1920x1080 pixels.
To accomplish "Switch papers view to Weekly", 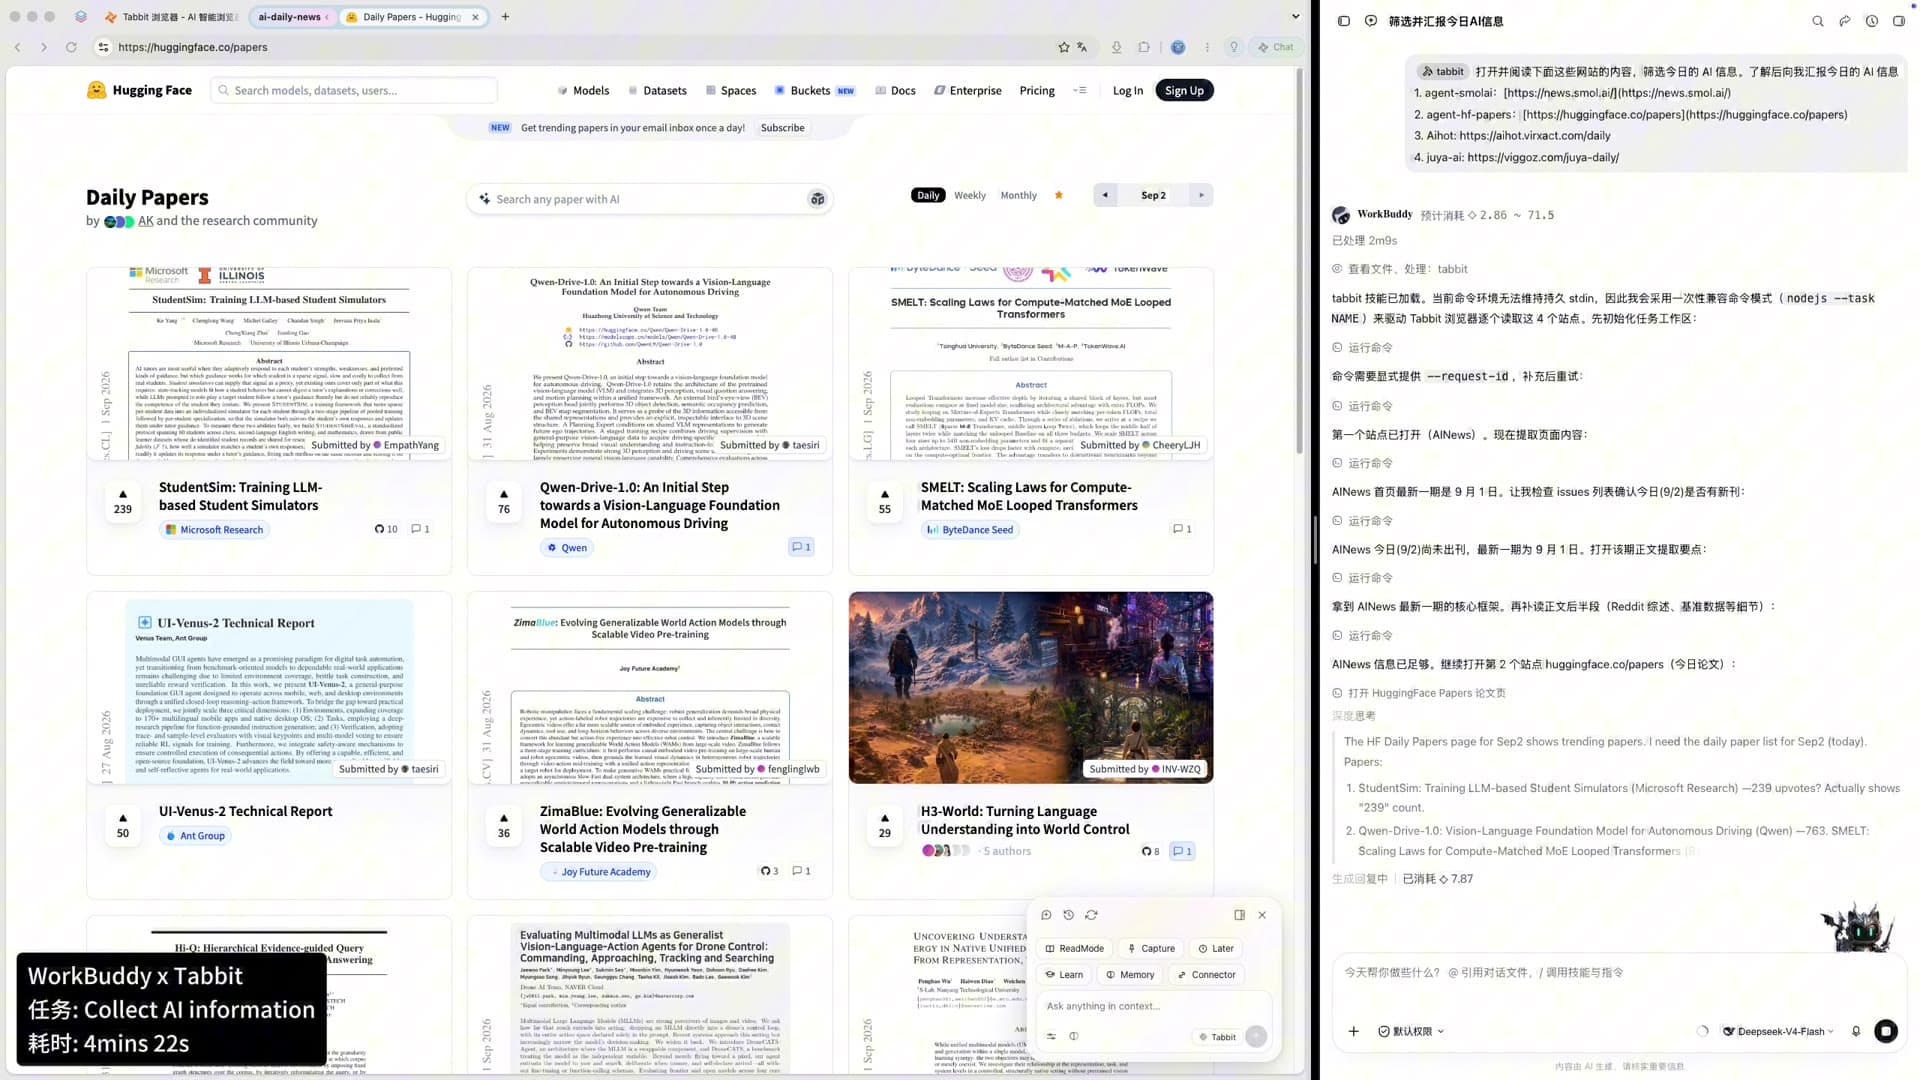I will pyautogui.click(x=970, y=196).
